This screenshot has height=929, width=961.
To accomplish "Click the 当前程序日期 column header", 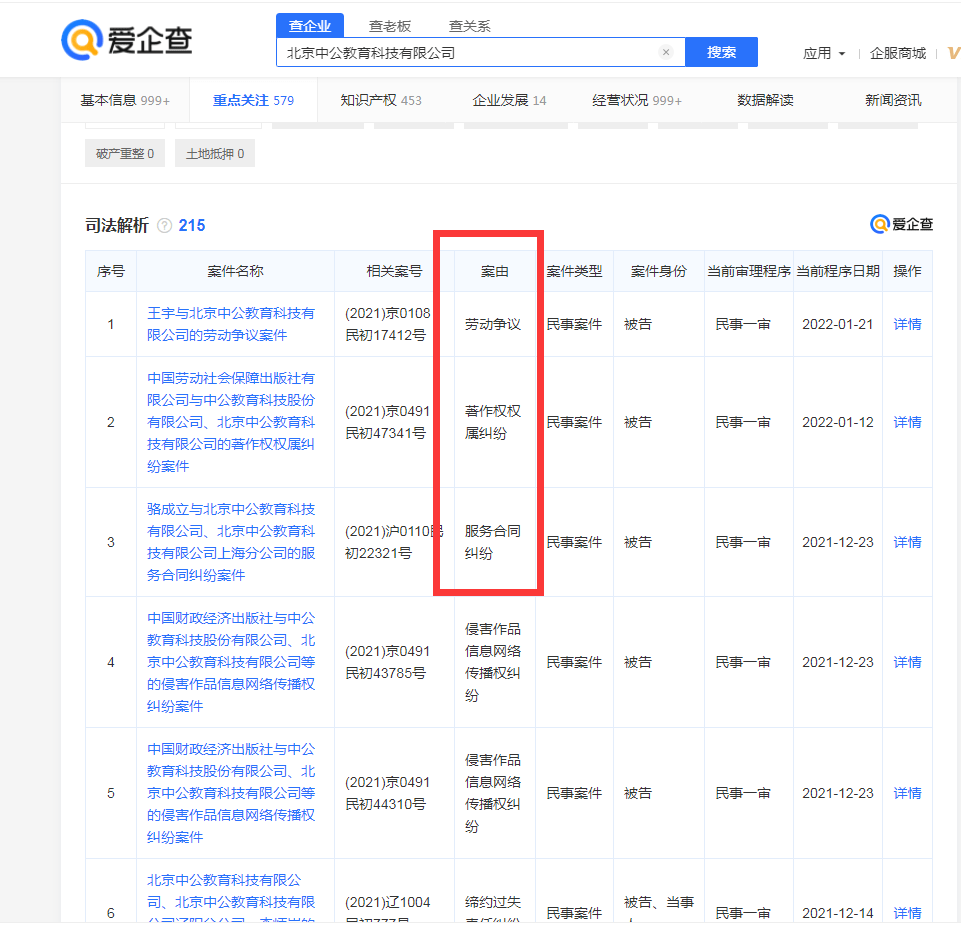I will (838, 271).
